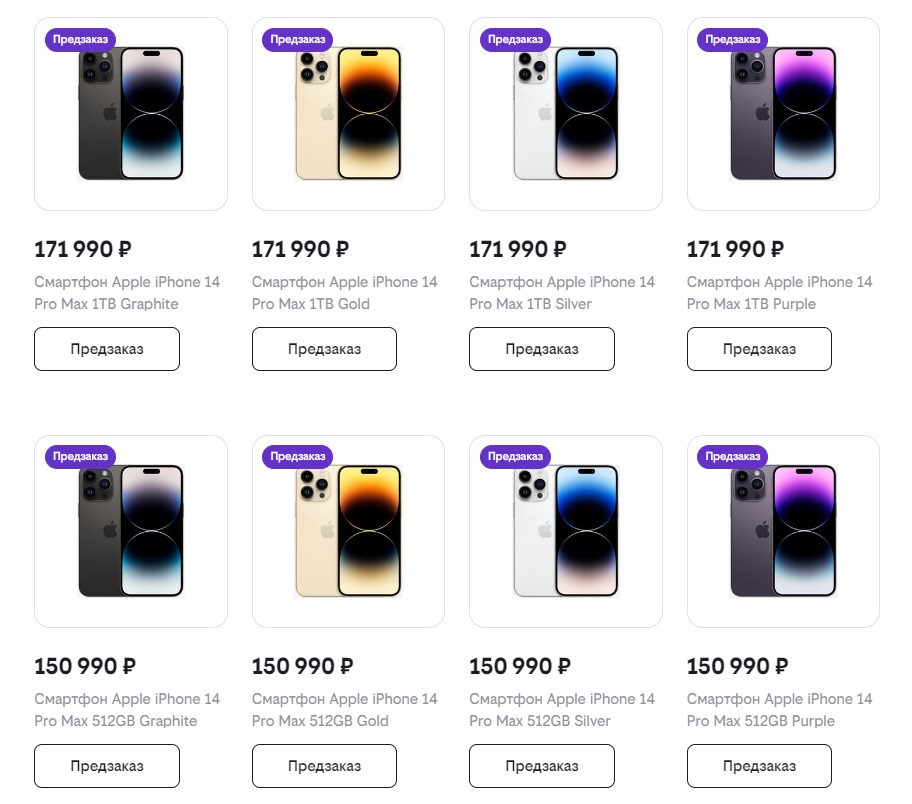Image resolution: width=912 pixels, height=804 pixels.
Task: Preorder the 512GB Gold iPhone
Action: [x=324, y=766]
